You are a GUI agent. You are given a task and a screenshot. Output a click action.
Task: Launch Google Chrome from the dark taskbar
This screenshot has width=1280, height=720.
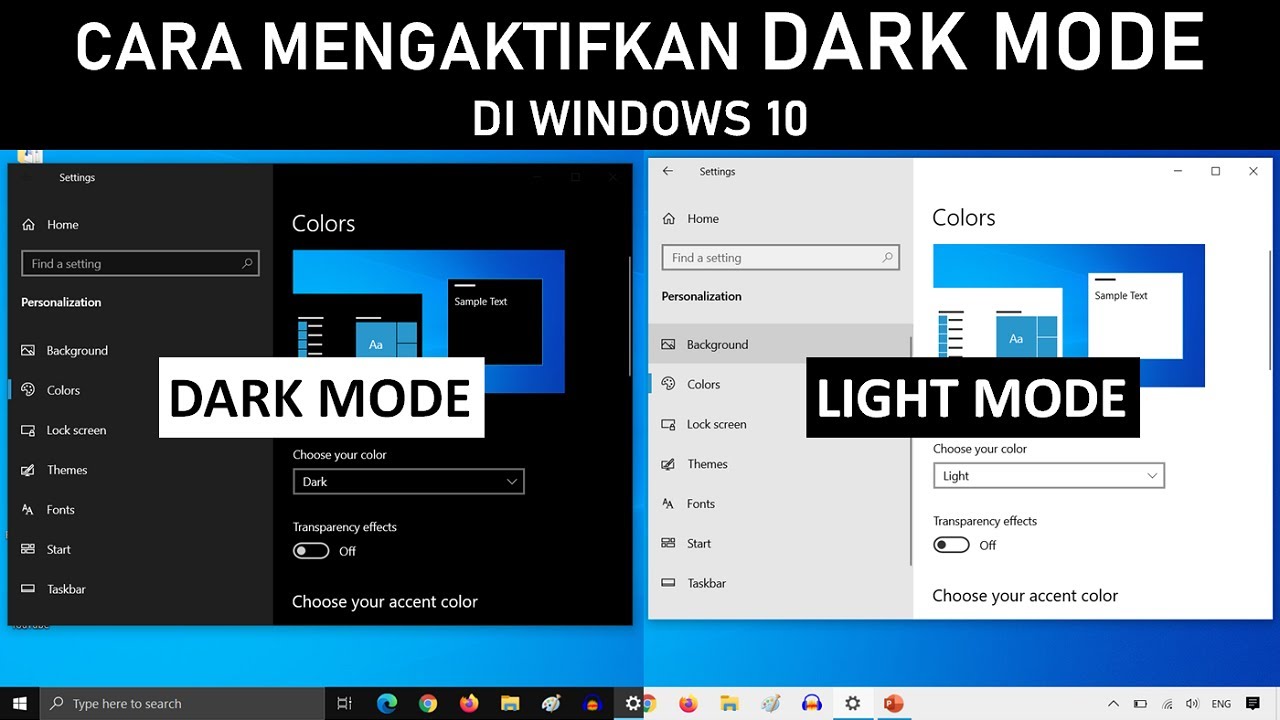pos(428,704)
